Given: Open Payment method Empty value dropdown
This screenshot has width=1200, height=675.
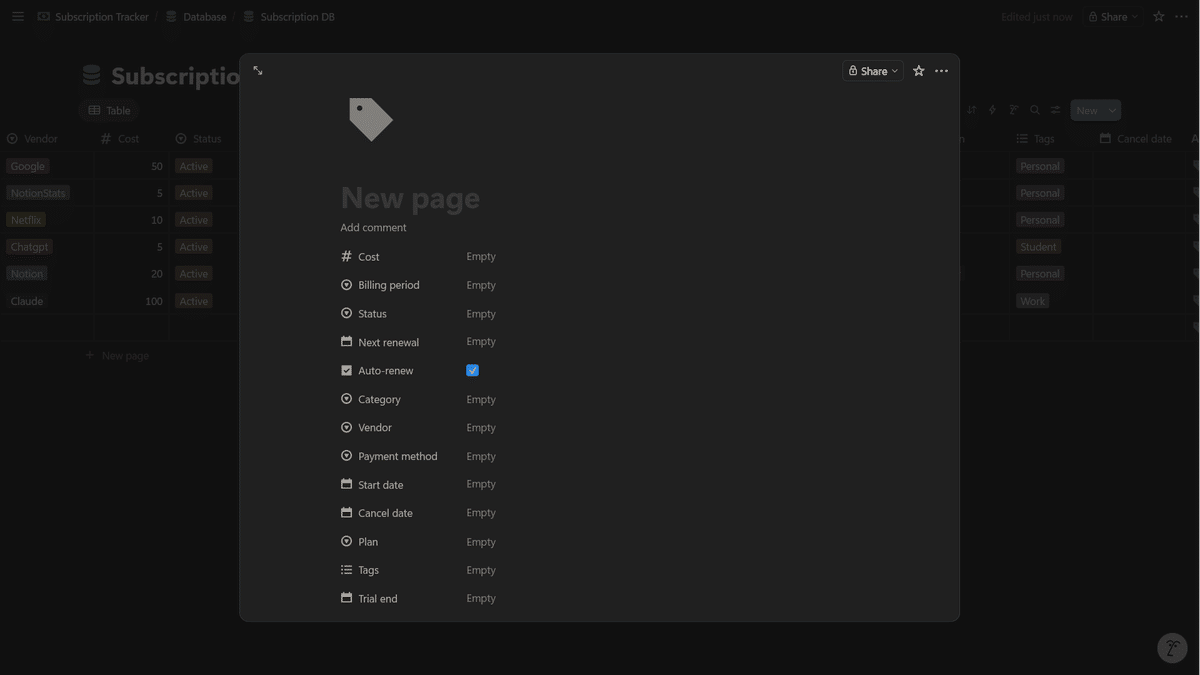Looking at the screenshot, I should point(481,456).
